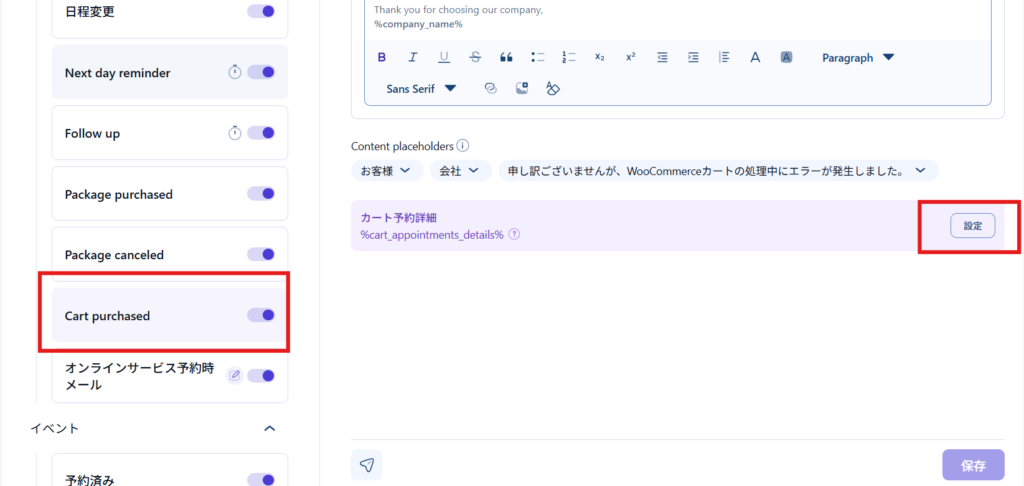Click the send test email icon
Viewport: 1024px width, 486px height.
point(367,465)
